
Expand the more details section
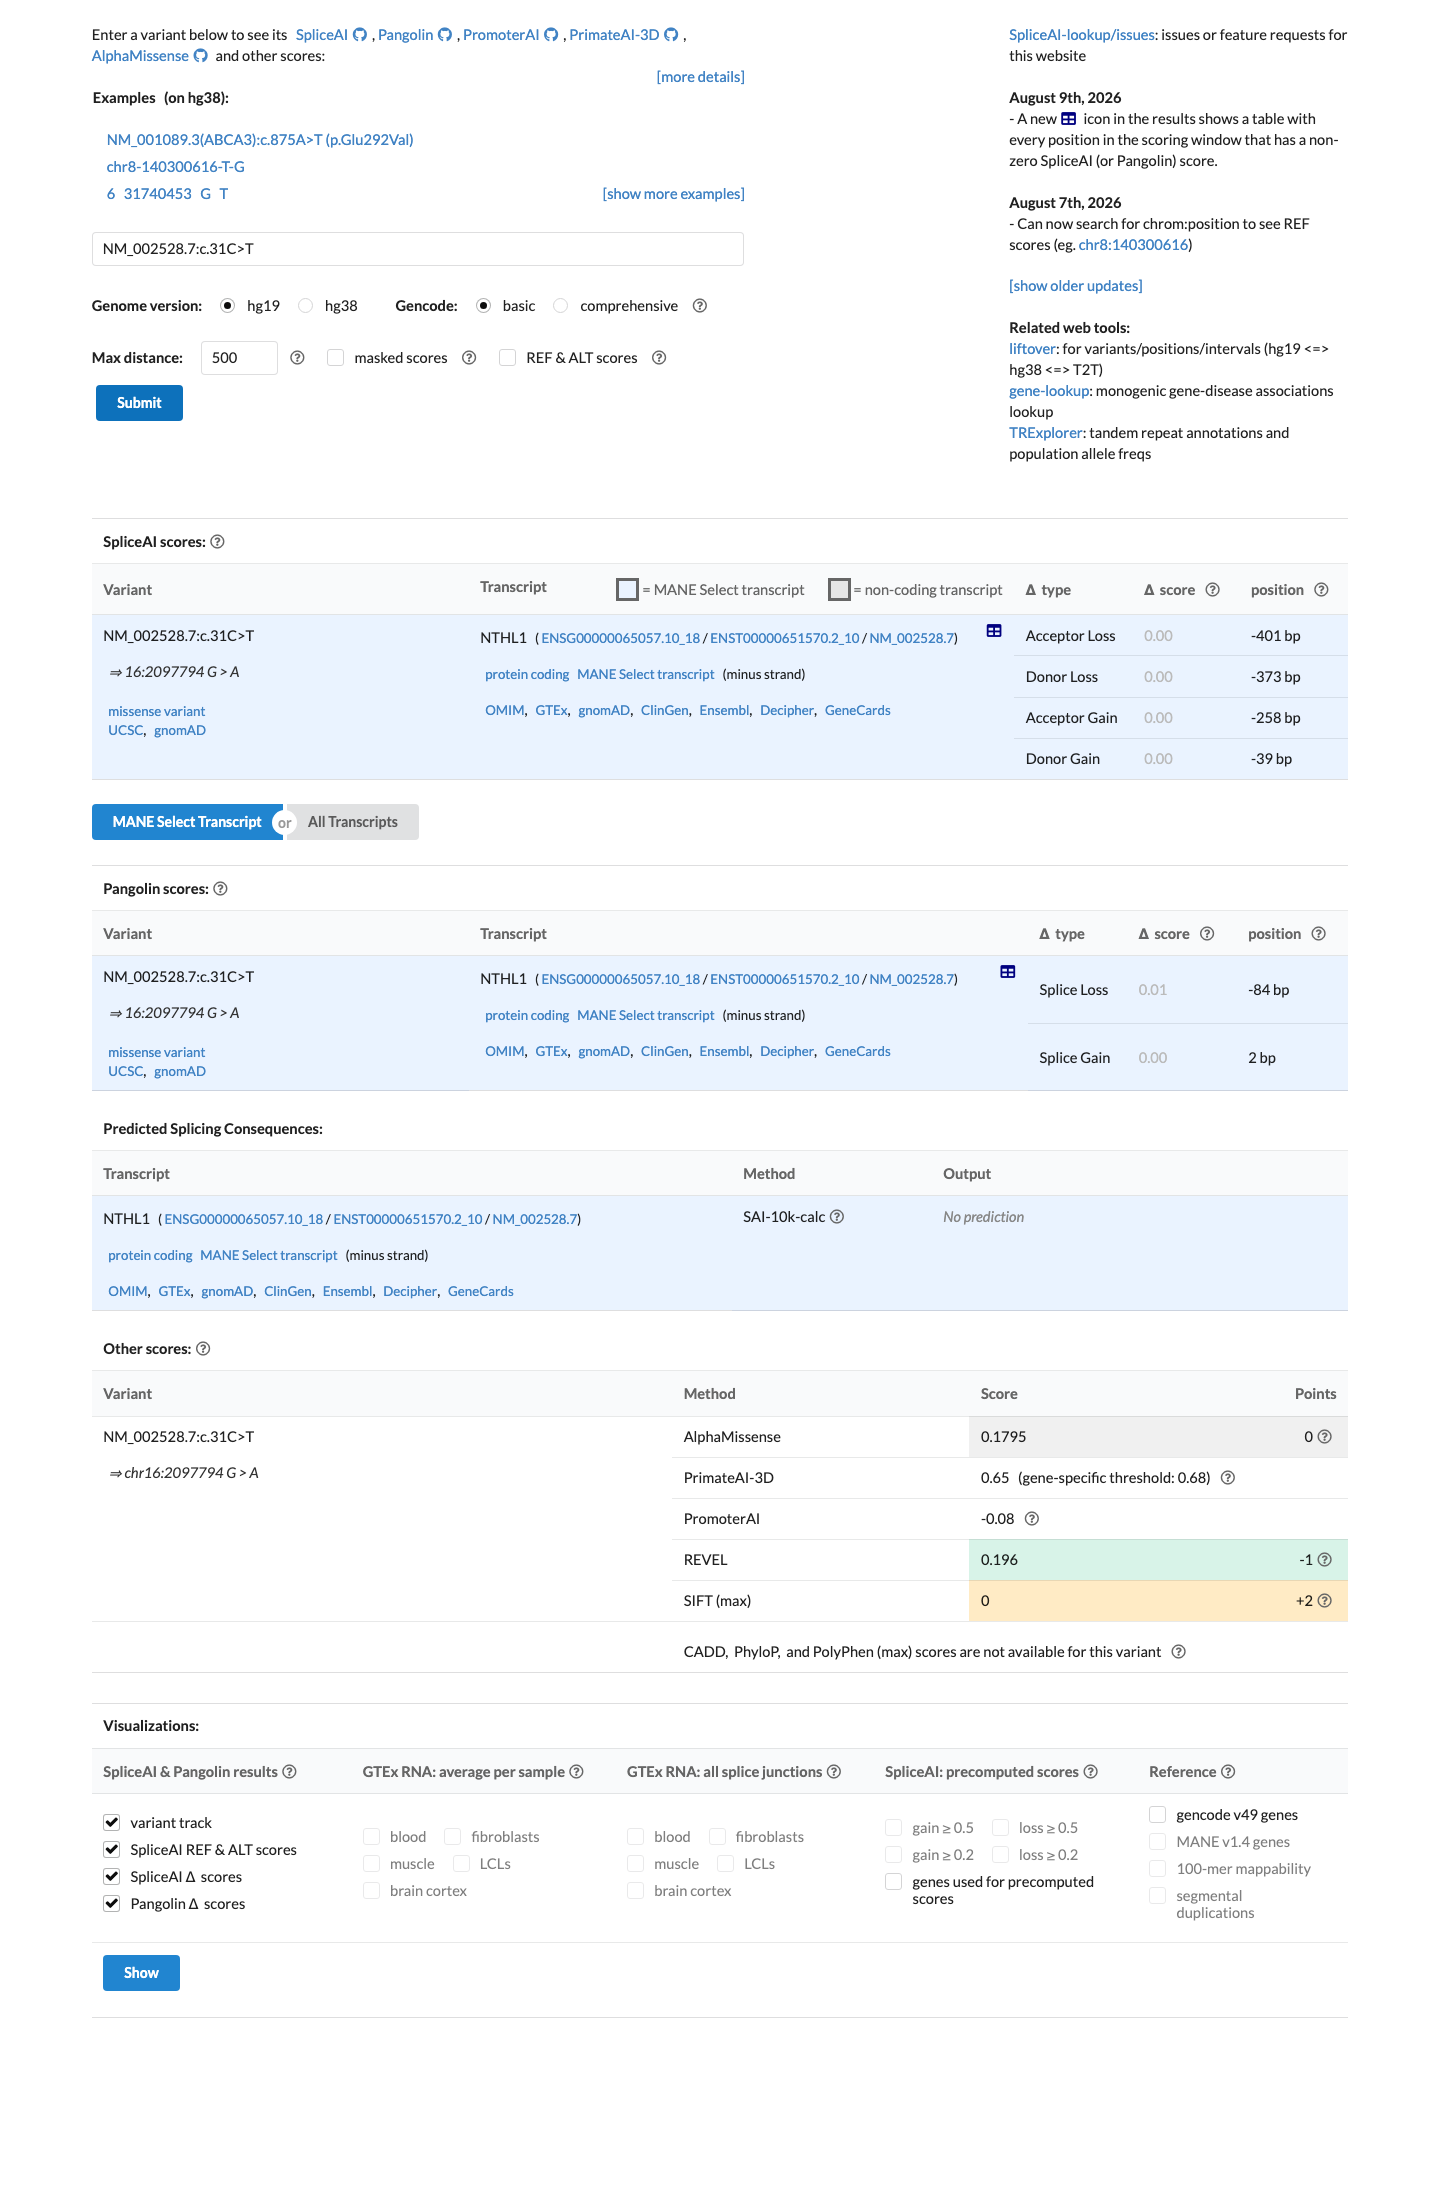tap(700, 77)
